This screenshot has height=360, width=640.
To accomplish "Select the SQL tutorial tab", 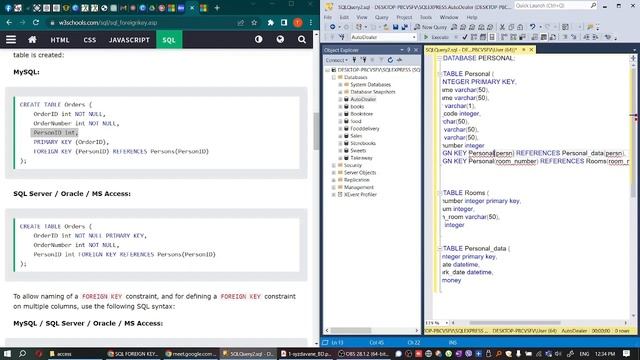I will (x=169, y=40).
